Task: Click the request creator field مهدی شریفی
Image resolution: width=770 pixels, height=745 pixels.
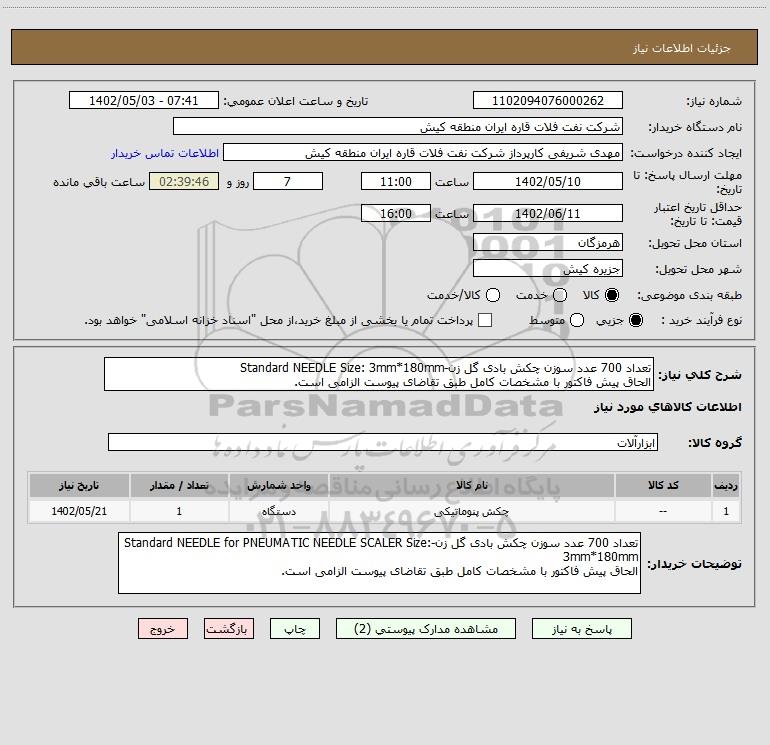Action: click(x=423, y=152)
